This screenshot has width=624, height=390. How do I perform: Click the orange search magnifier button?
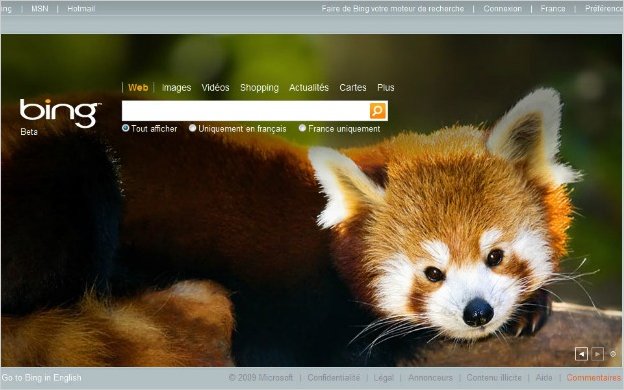378,111
